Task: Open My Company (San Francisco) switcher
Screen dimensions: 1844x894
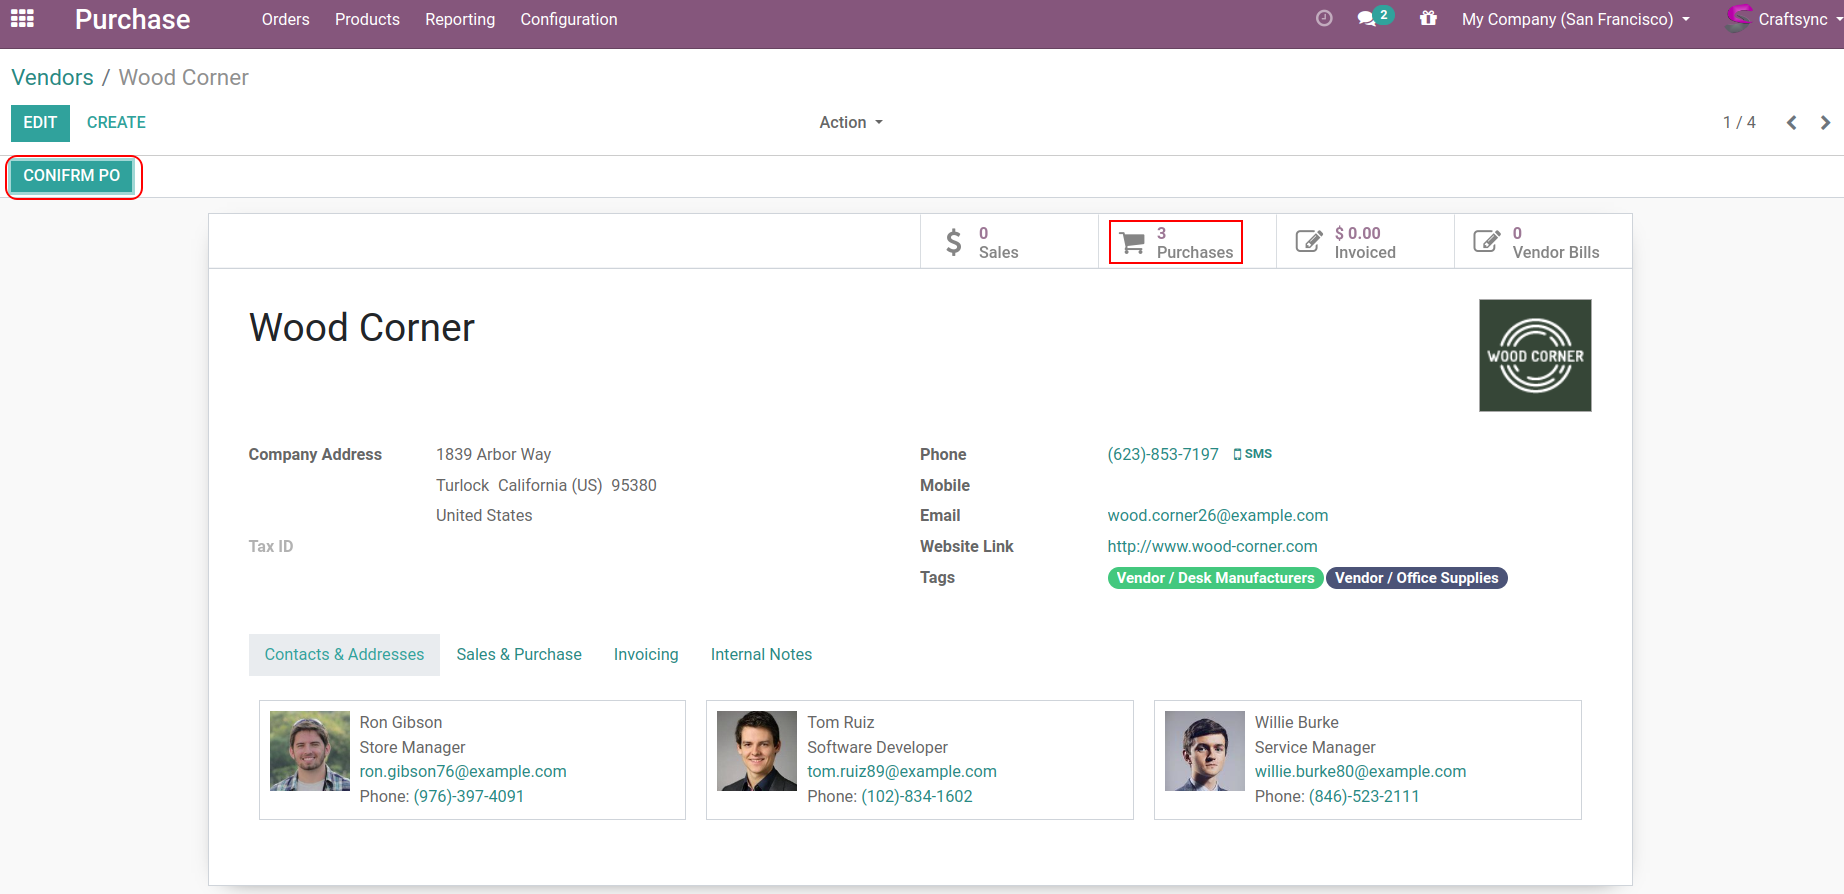Action: [1575, 19]
